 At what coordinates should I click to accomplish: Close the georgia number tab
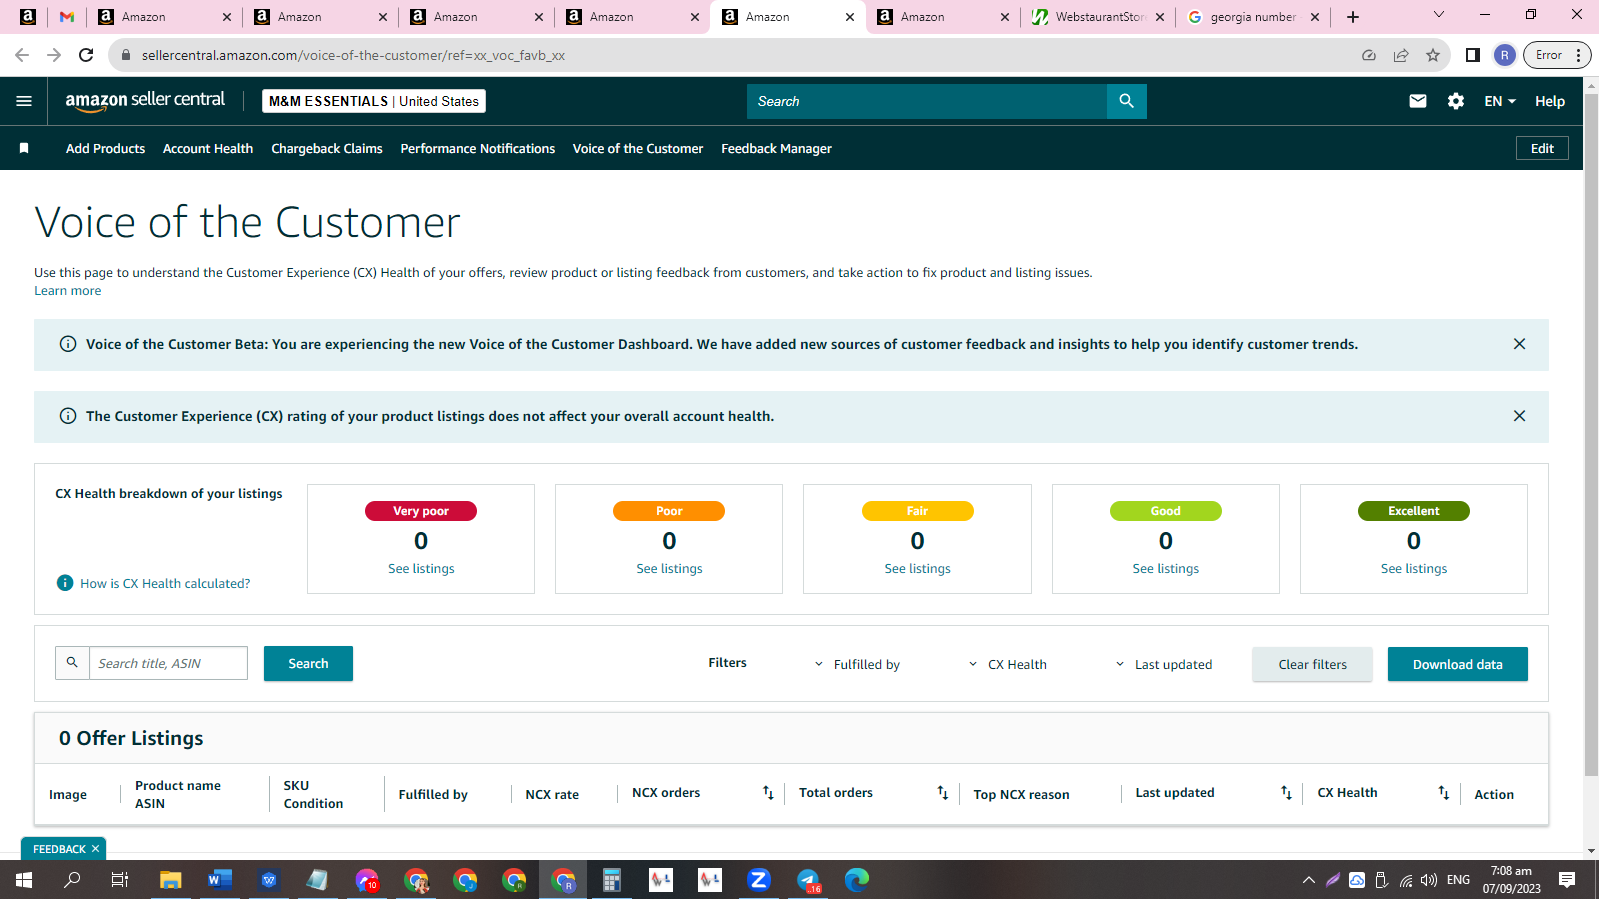point(1314,17)
